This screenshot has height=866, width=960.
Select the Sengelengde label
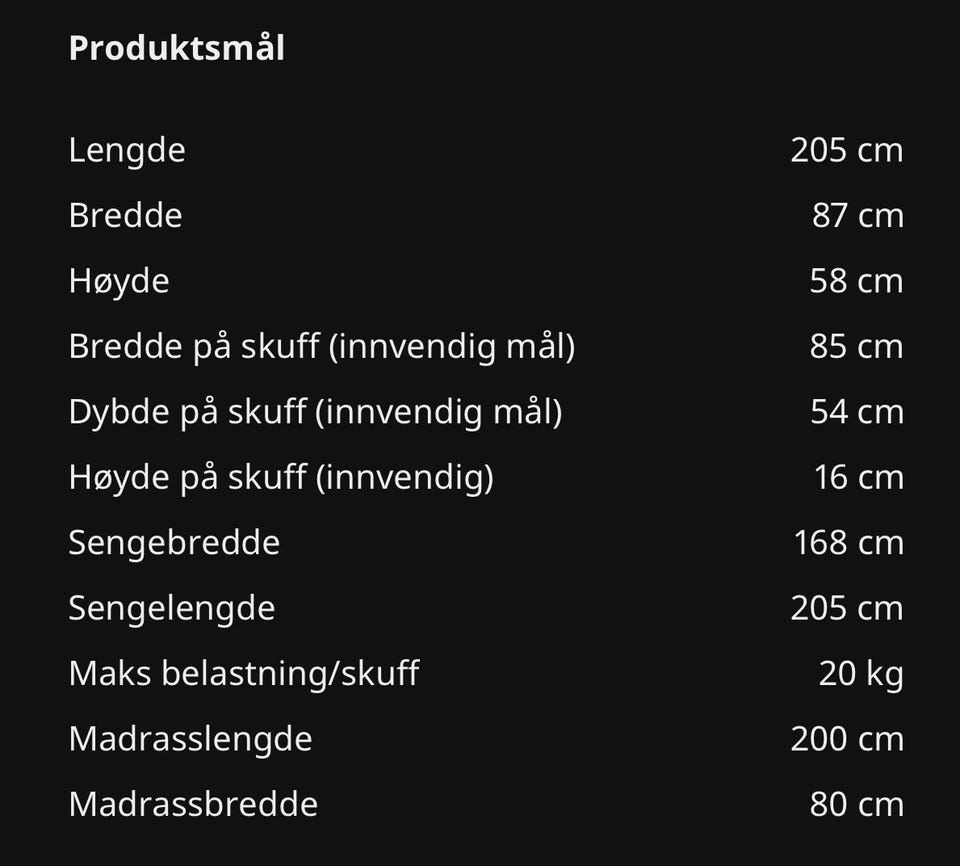(171, 608)
